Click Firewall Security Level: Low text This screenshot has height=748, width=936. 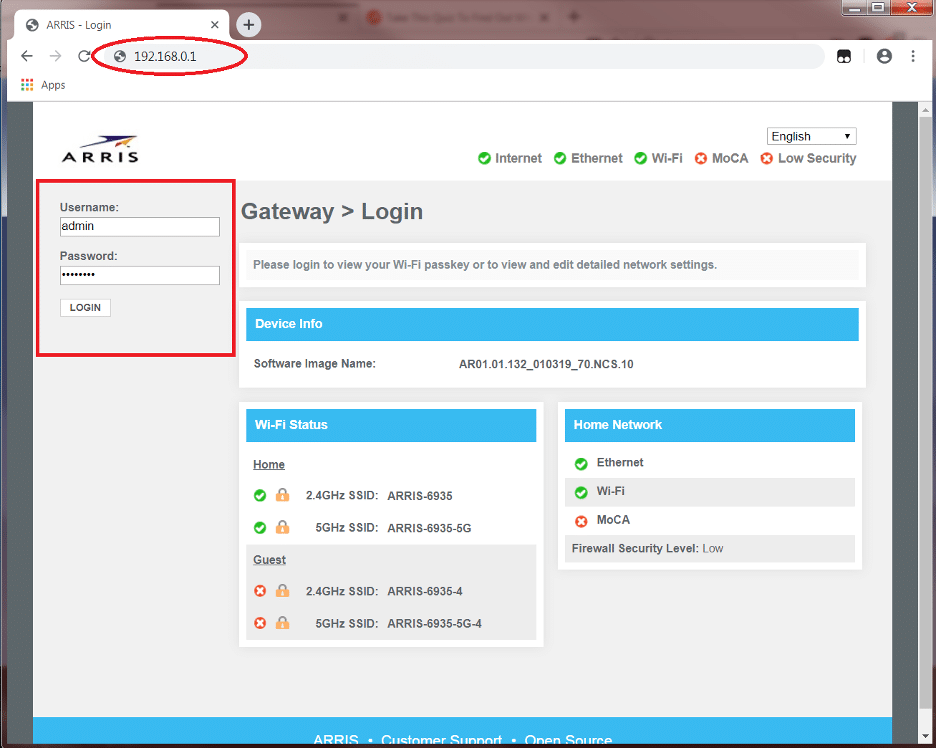pyautogui.click(x=647, y=549)
